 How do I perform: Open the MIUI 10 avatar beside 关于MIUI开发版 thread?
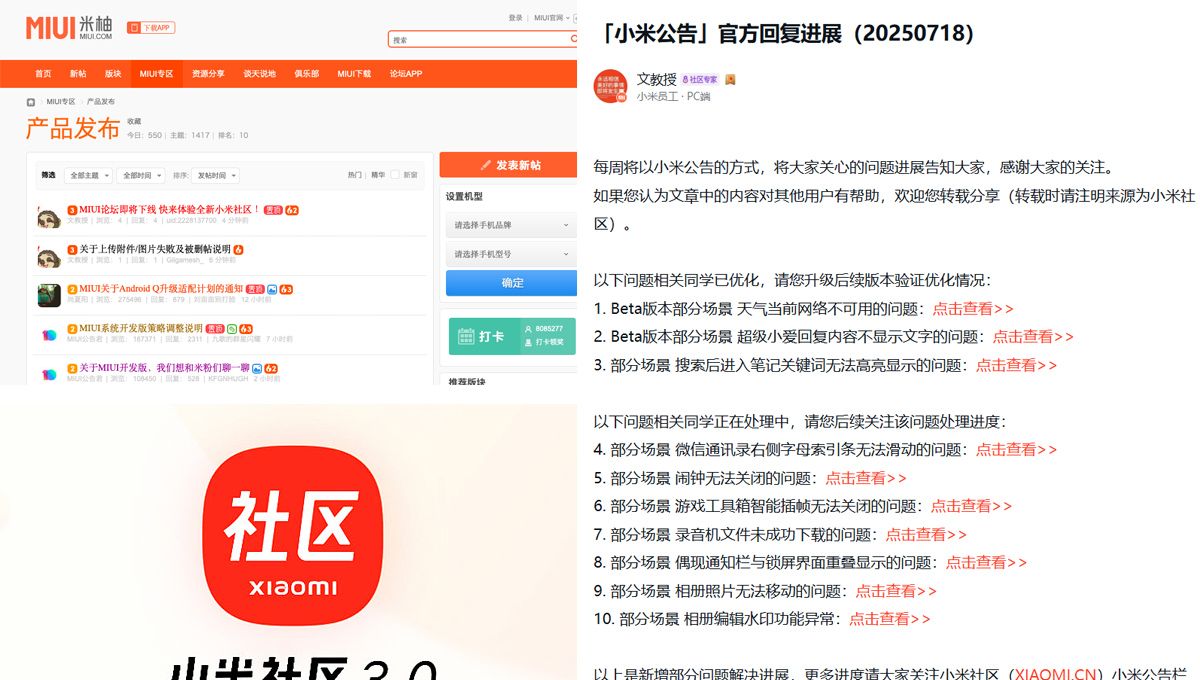coord(49,373)
